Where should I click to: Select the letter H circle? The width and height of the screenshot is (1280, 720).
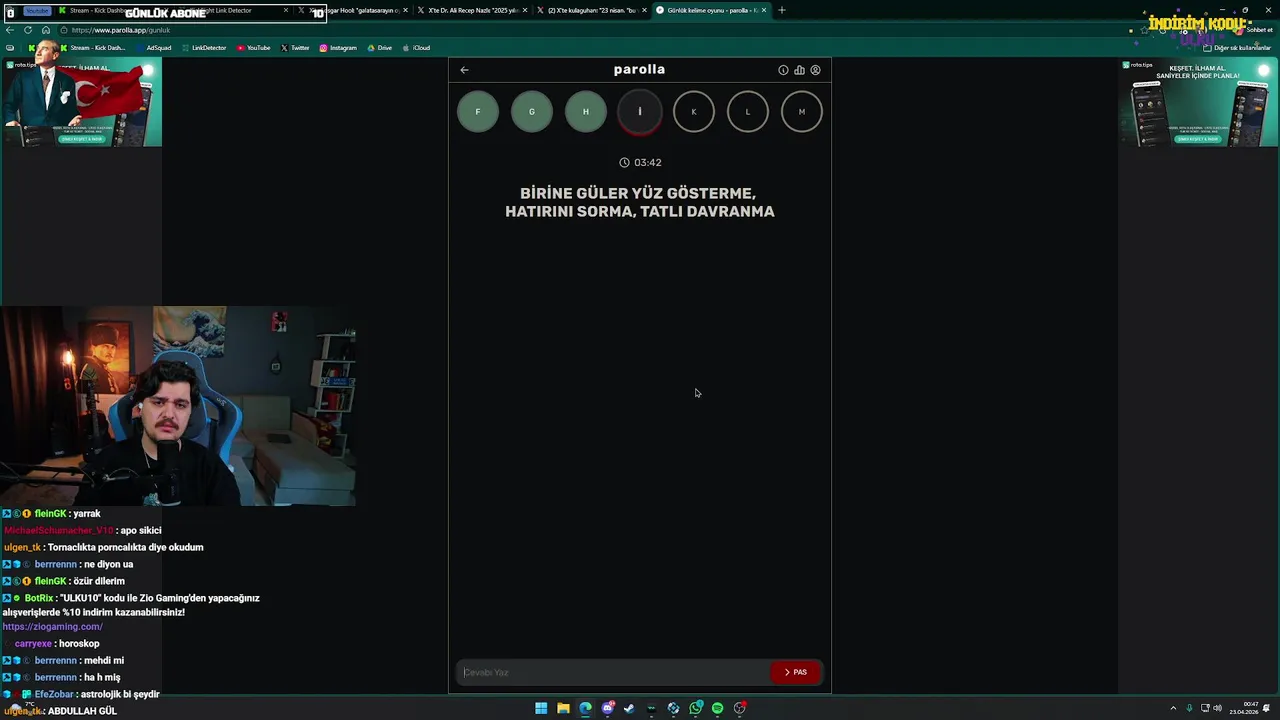click(x=586, y=111)
